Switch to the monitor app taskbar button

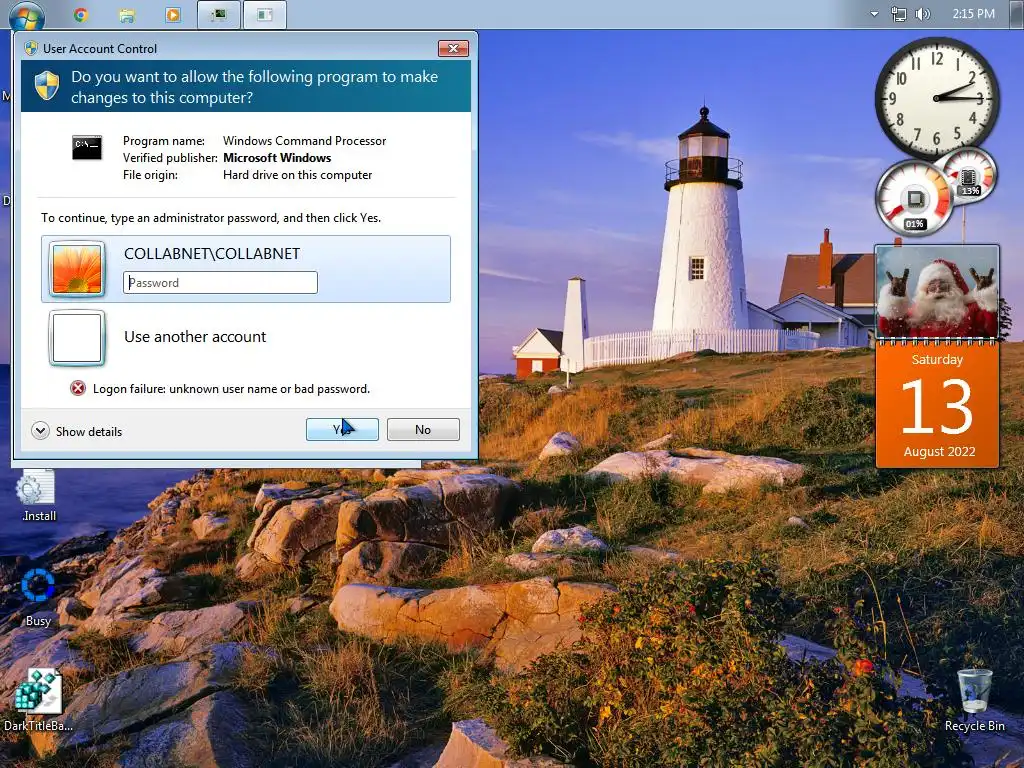[x=219, y=14]
